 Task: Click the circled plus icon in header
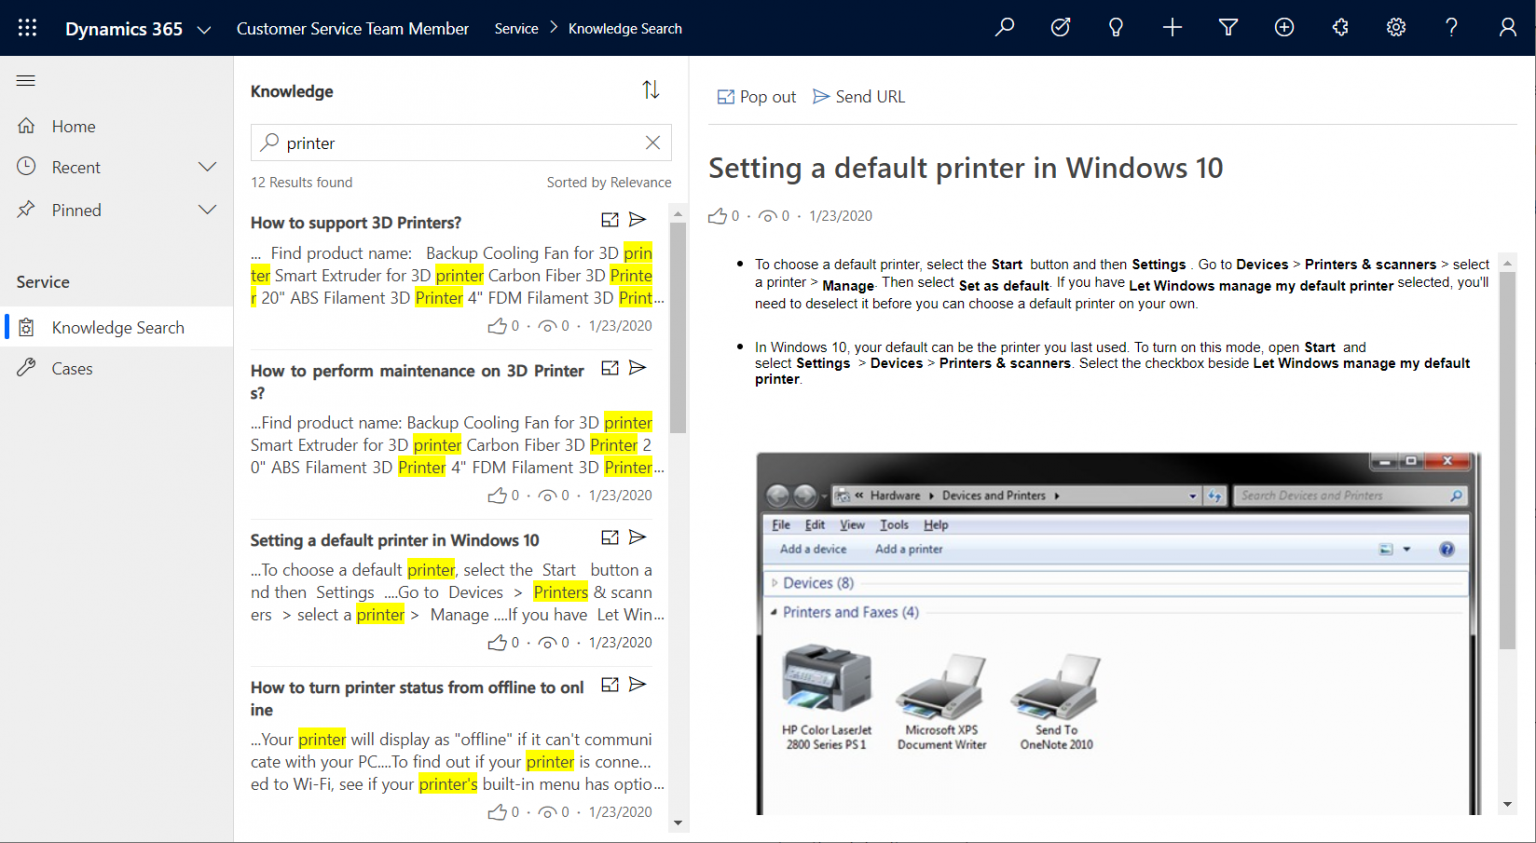pyautogui.click(x=1284, y=28)
